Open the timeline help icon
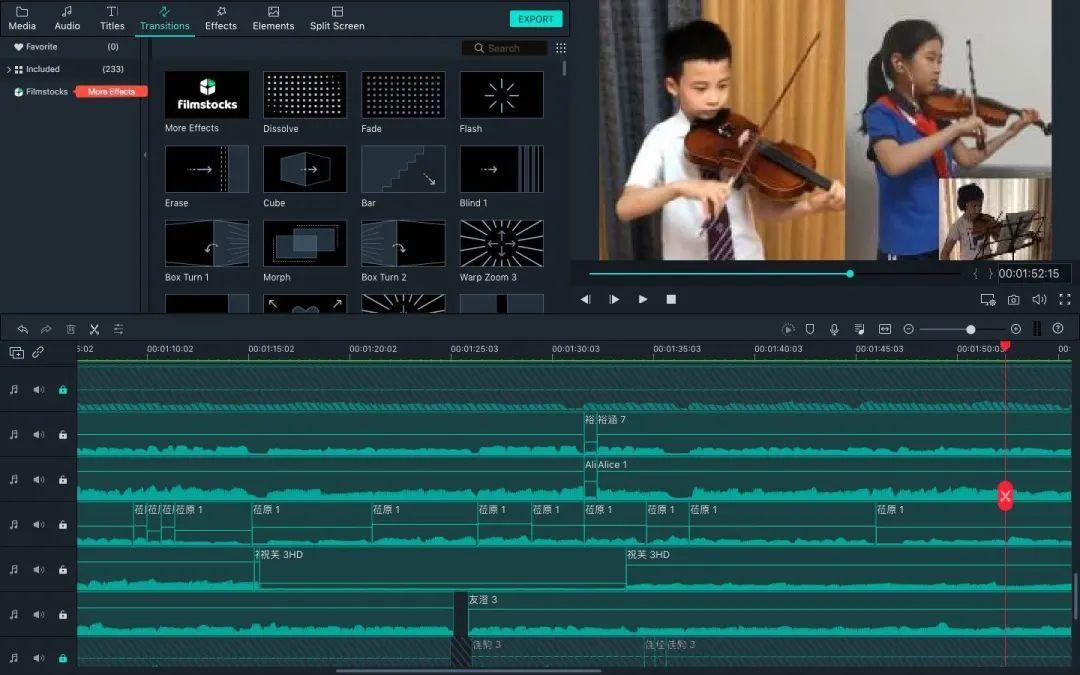 click(1058, 329)
